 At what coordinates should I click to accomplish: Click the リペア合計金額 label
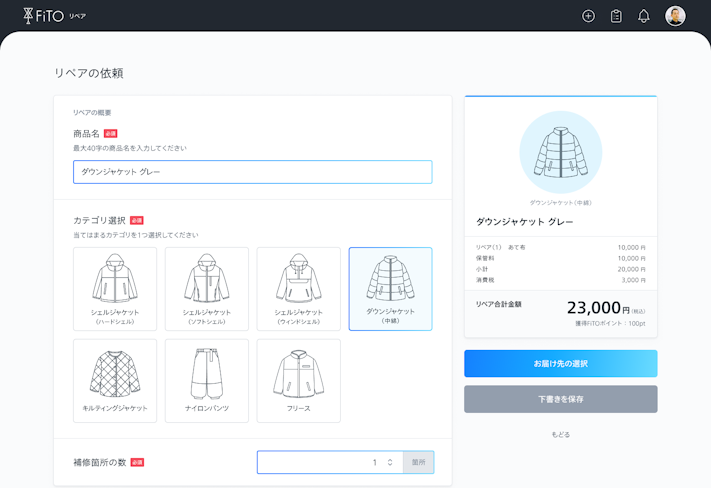498,304
